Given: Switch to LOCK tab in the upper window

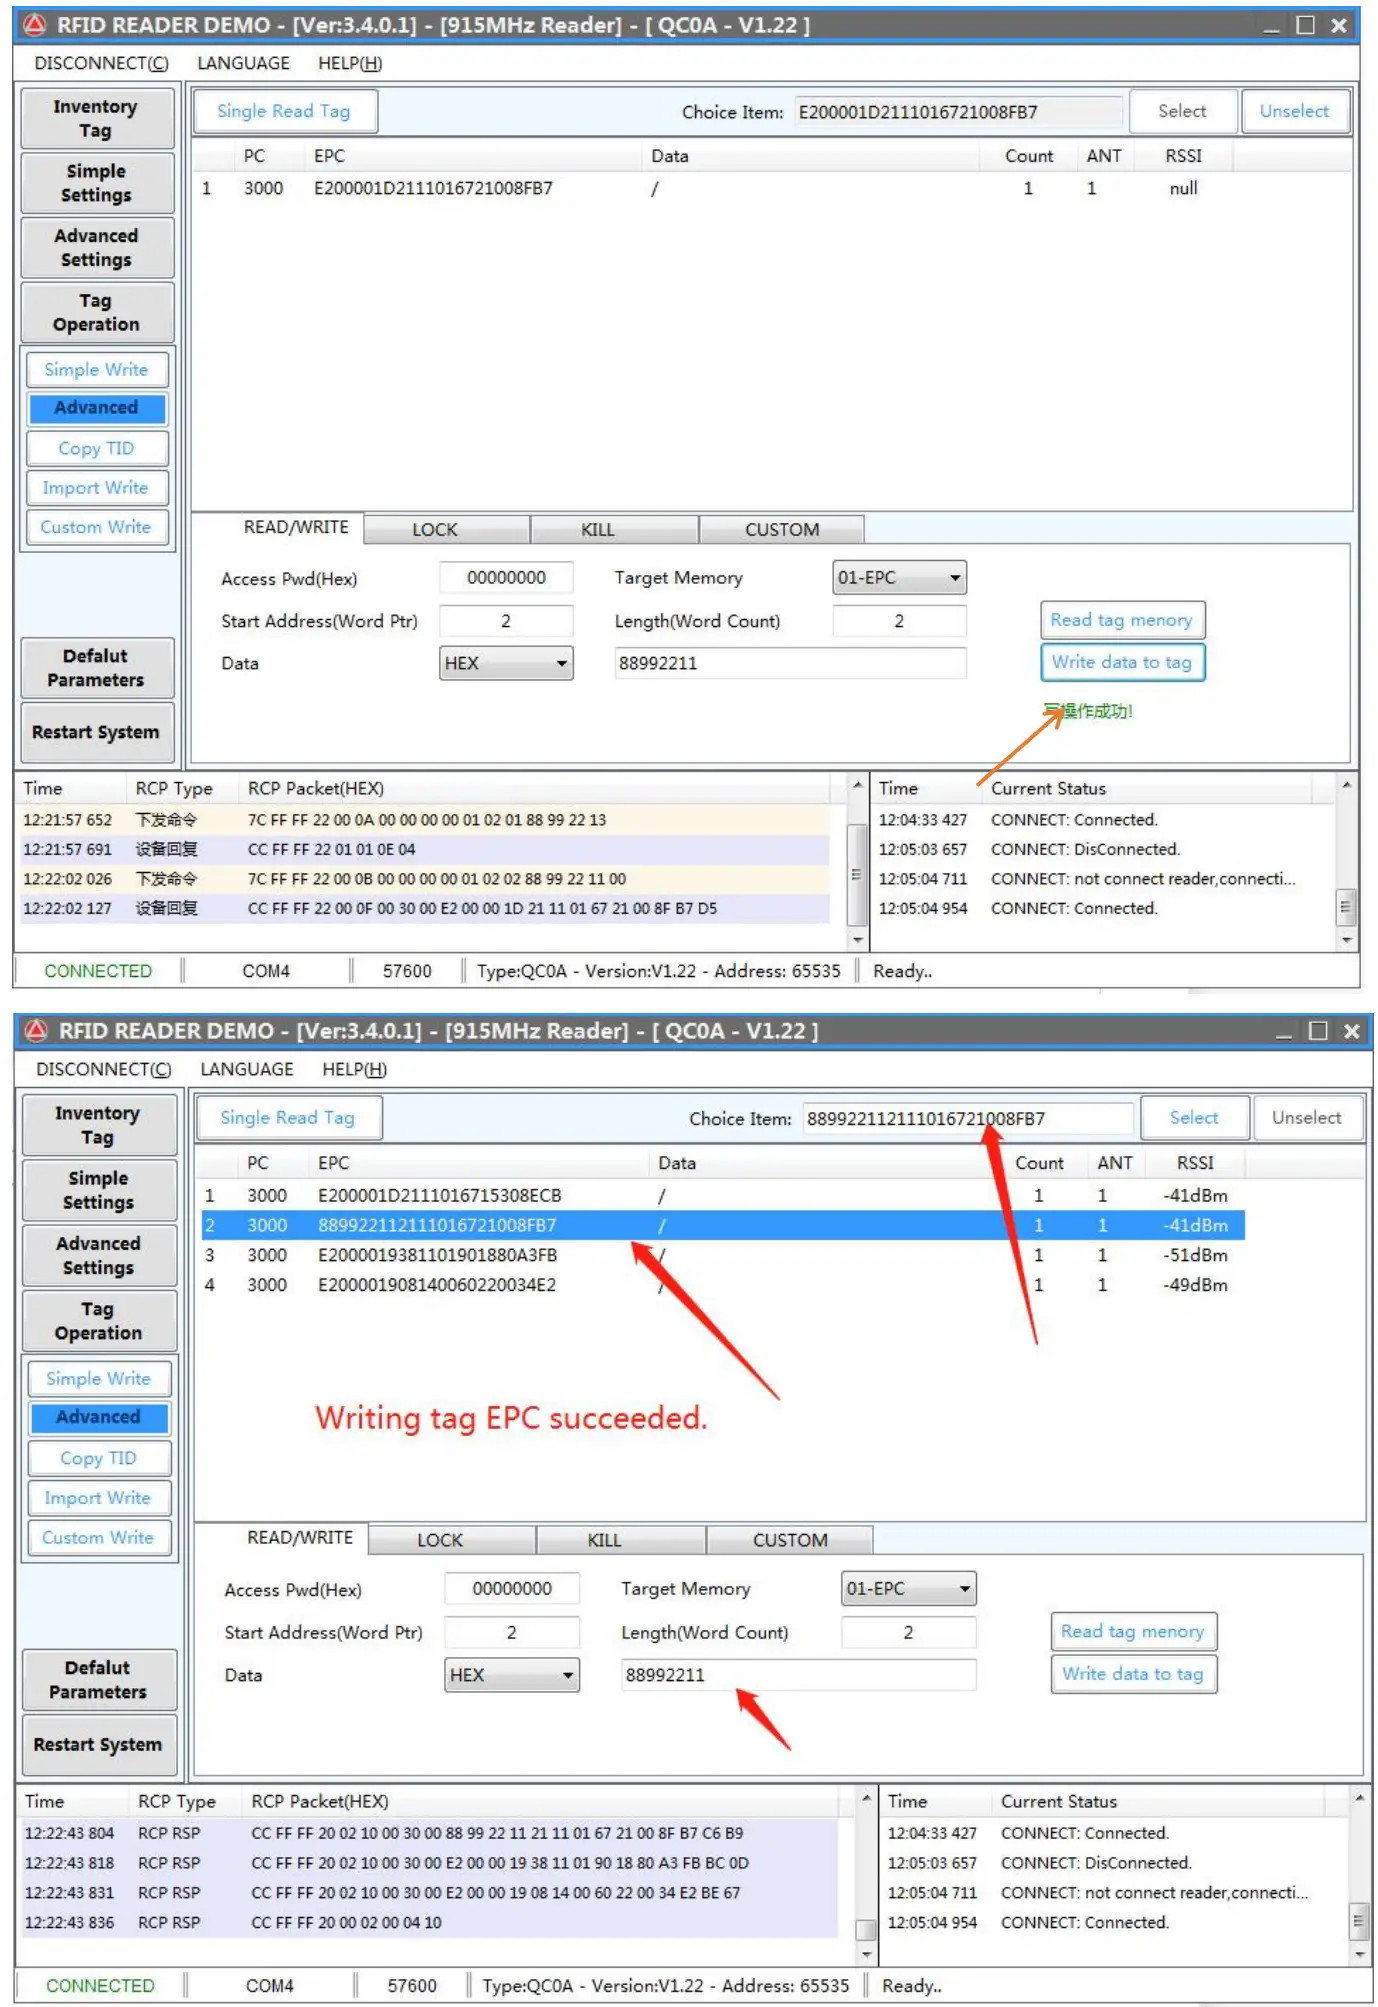Looking at the screenshot, I should (446, 529).
